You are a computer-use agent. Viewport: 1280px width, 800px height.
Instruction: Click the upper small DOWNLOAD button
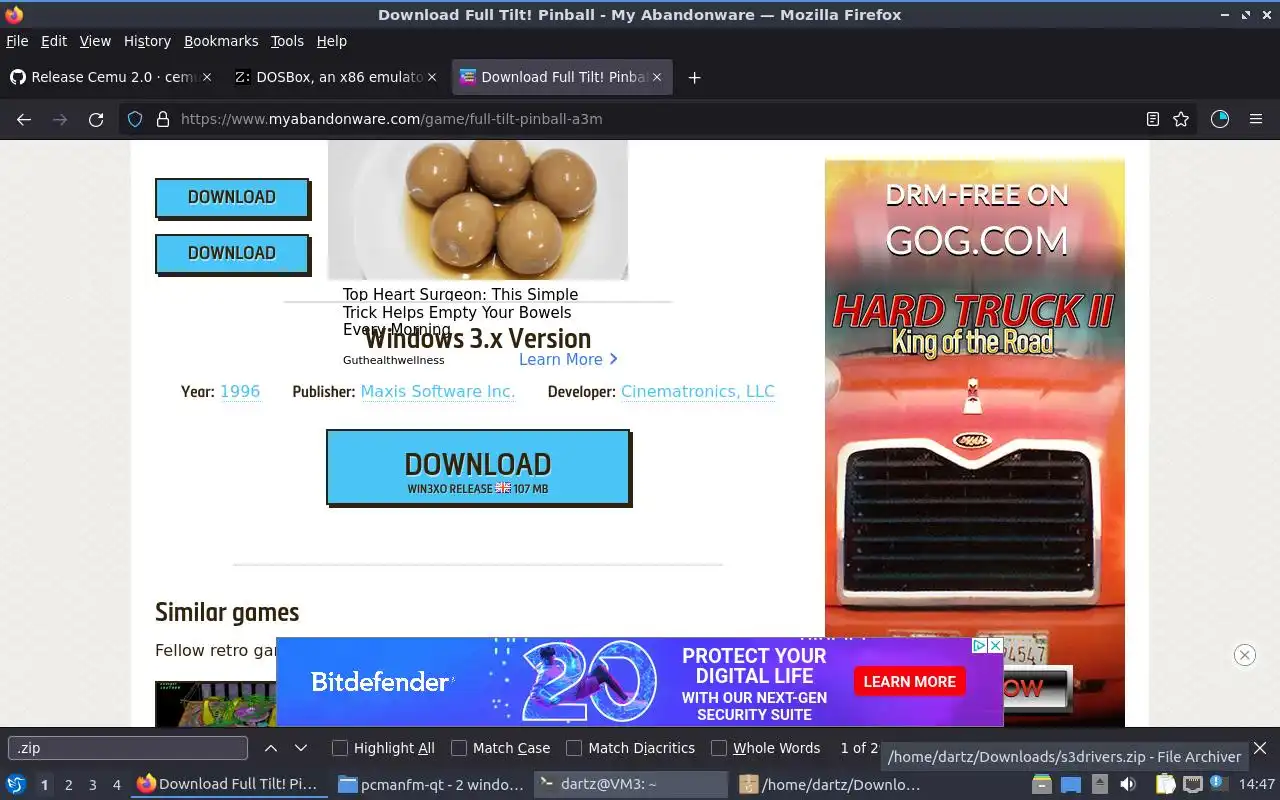pyautogui.click(x=232, y=197)
